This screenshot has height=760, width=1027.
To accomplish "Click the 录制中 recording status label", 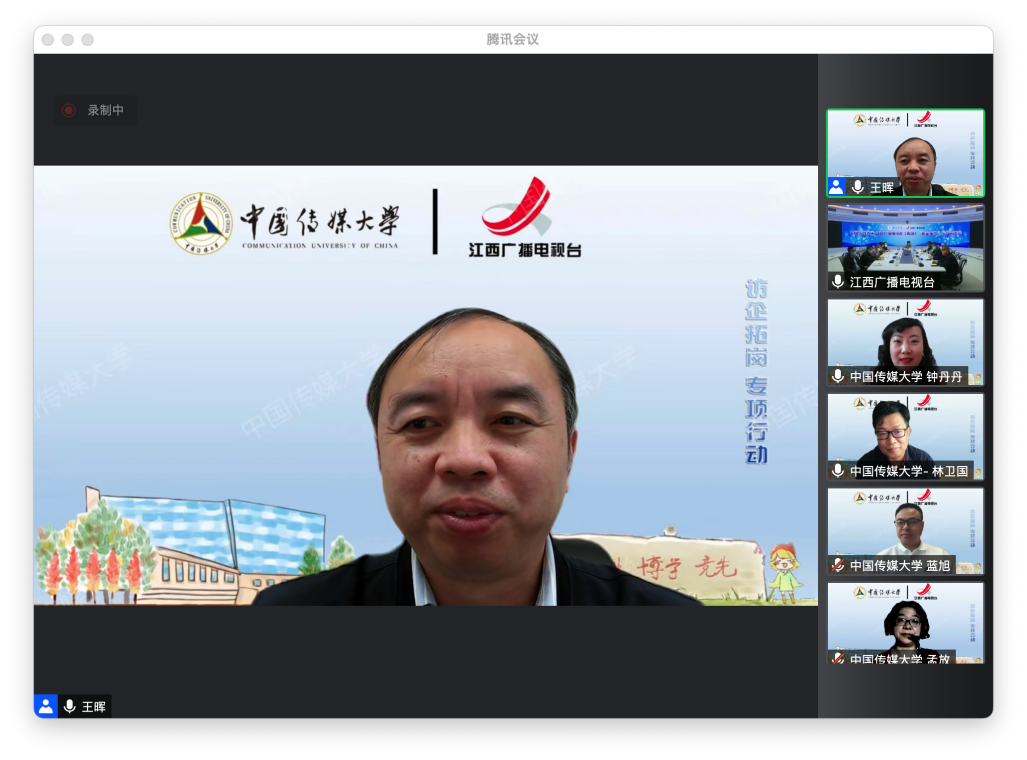I will click(x=105, y=111).
